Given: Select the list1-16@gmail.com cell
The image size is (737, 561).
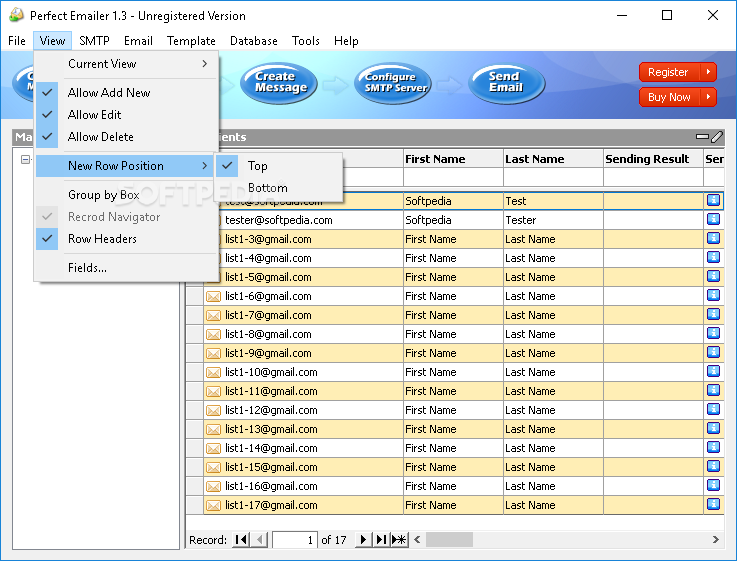Looking at the screenshot, I should 304,486.
